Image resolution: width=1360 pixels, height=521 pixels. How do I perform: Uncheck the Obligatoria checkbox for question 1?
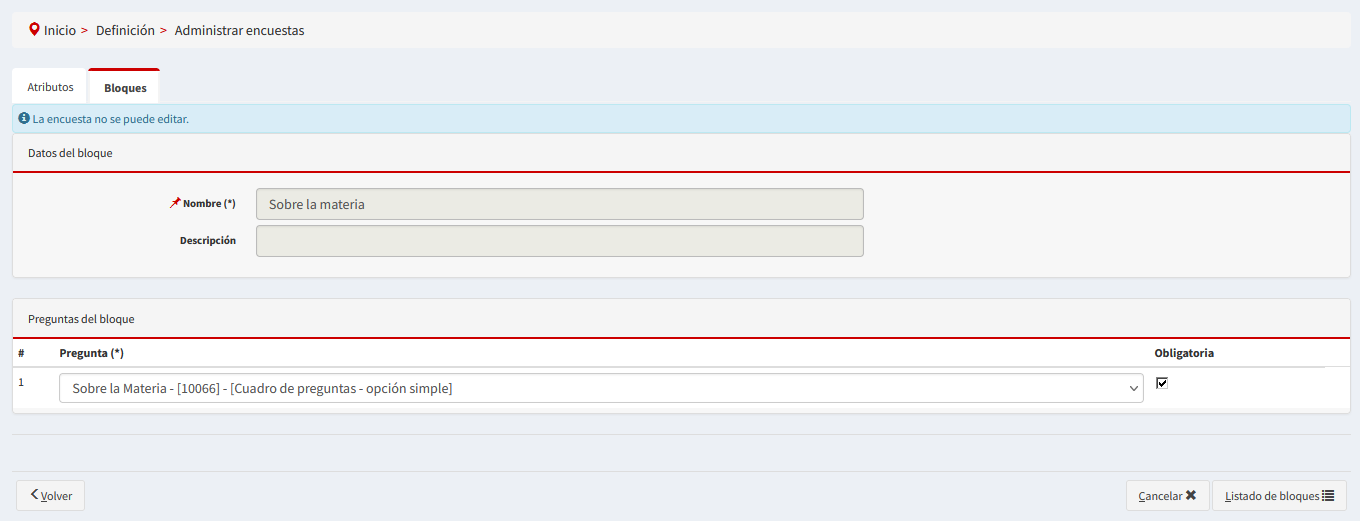click(x=1162, y=383)
